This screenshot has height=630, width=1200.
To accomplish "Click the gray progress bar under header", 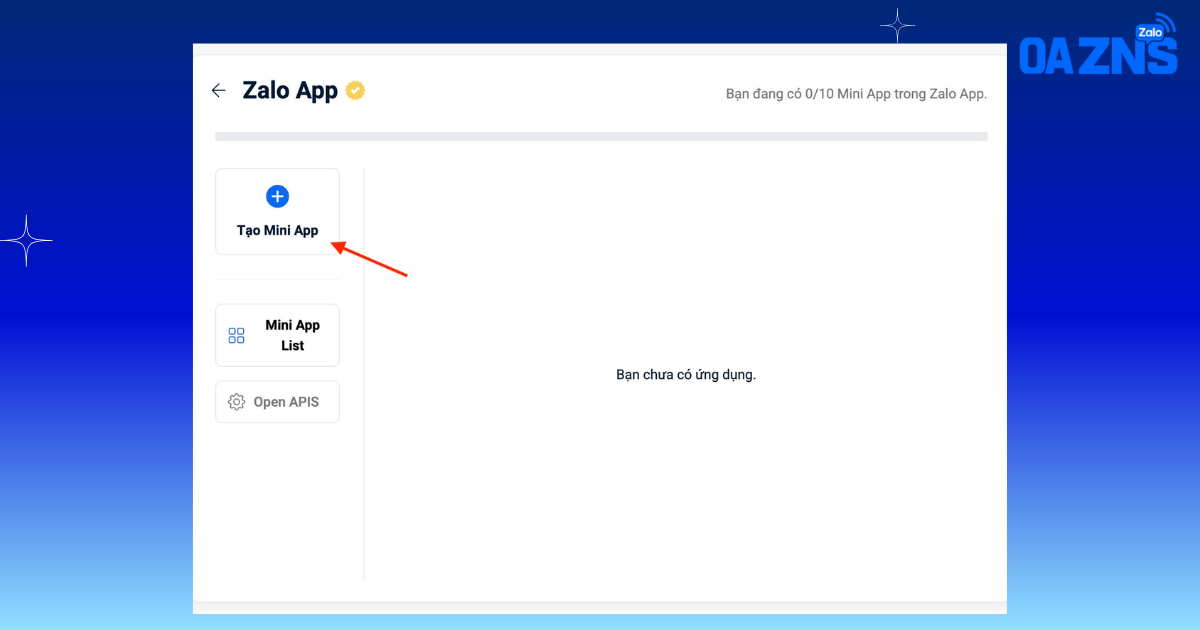I will pos(601,136).
